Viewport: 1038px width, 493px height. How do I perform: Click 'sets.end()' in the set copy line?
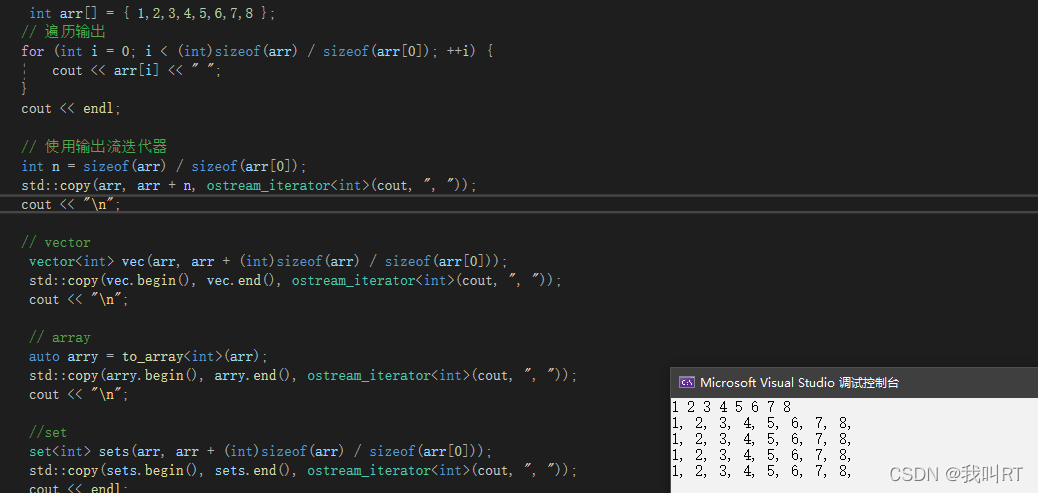[x=254, y=471]
